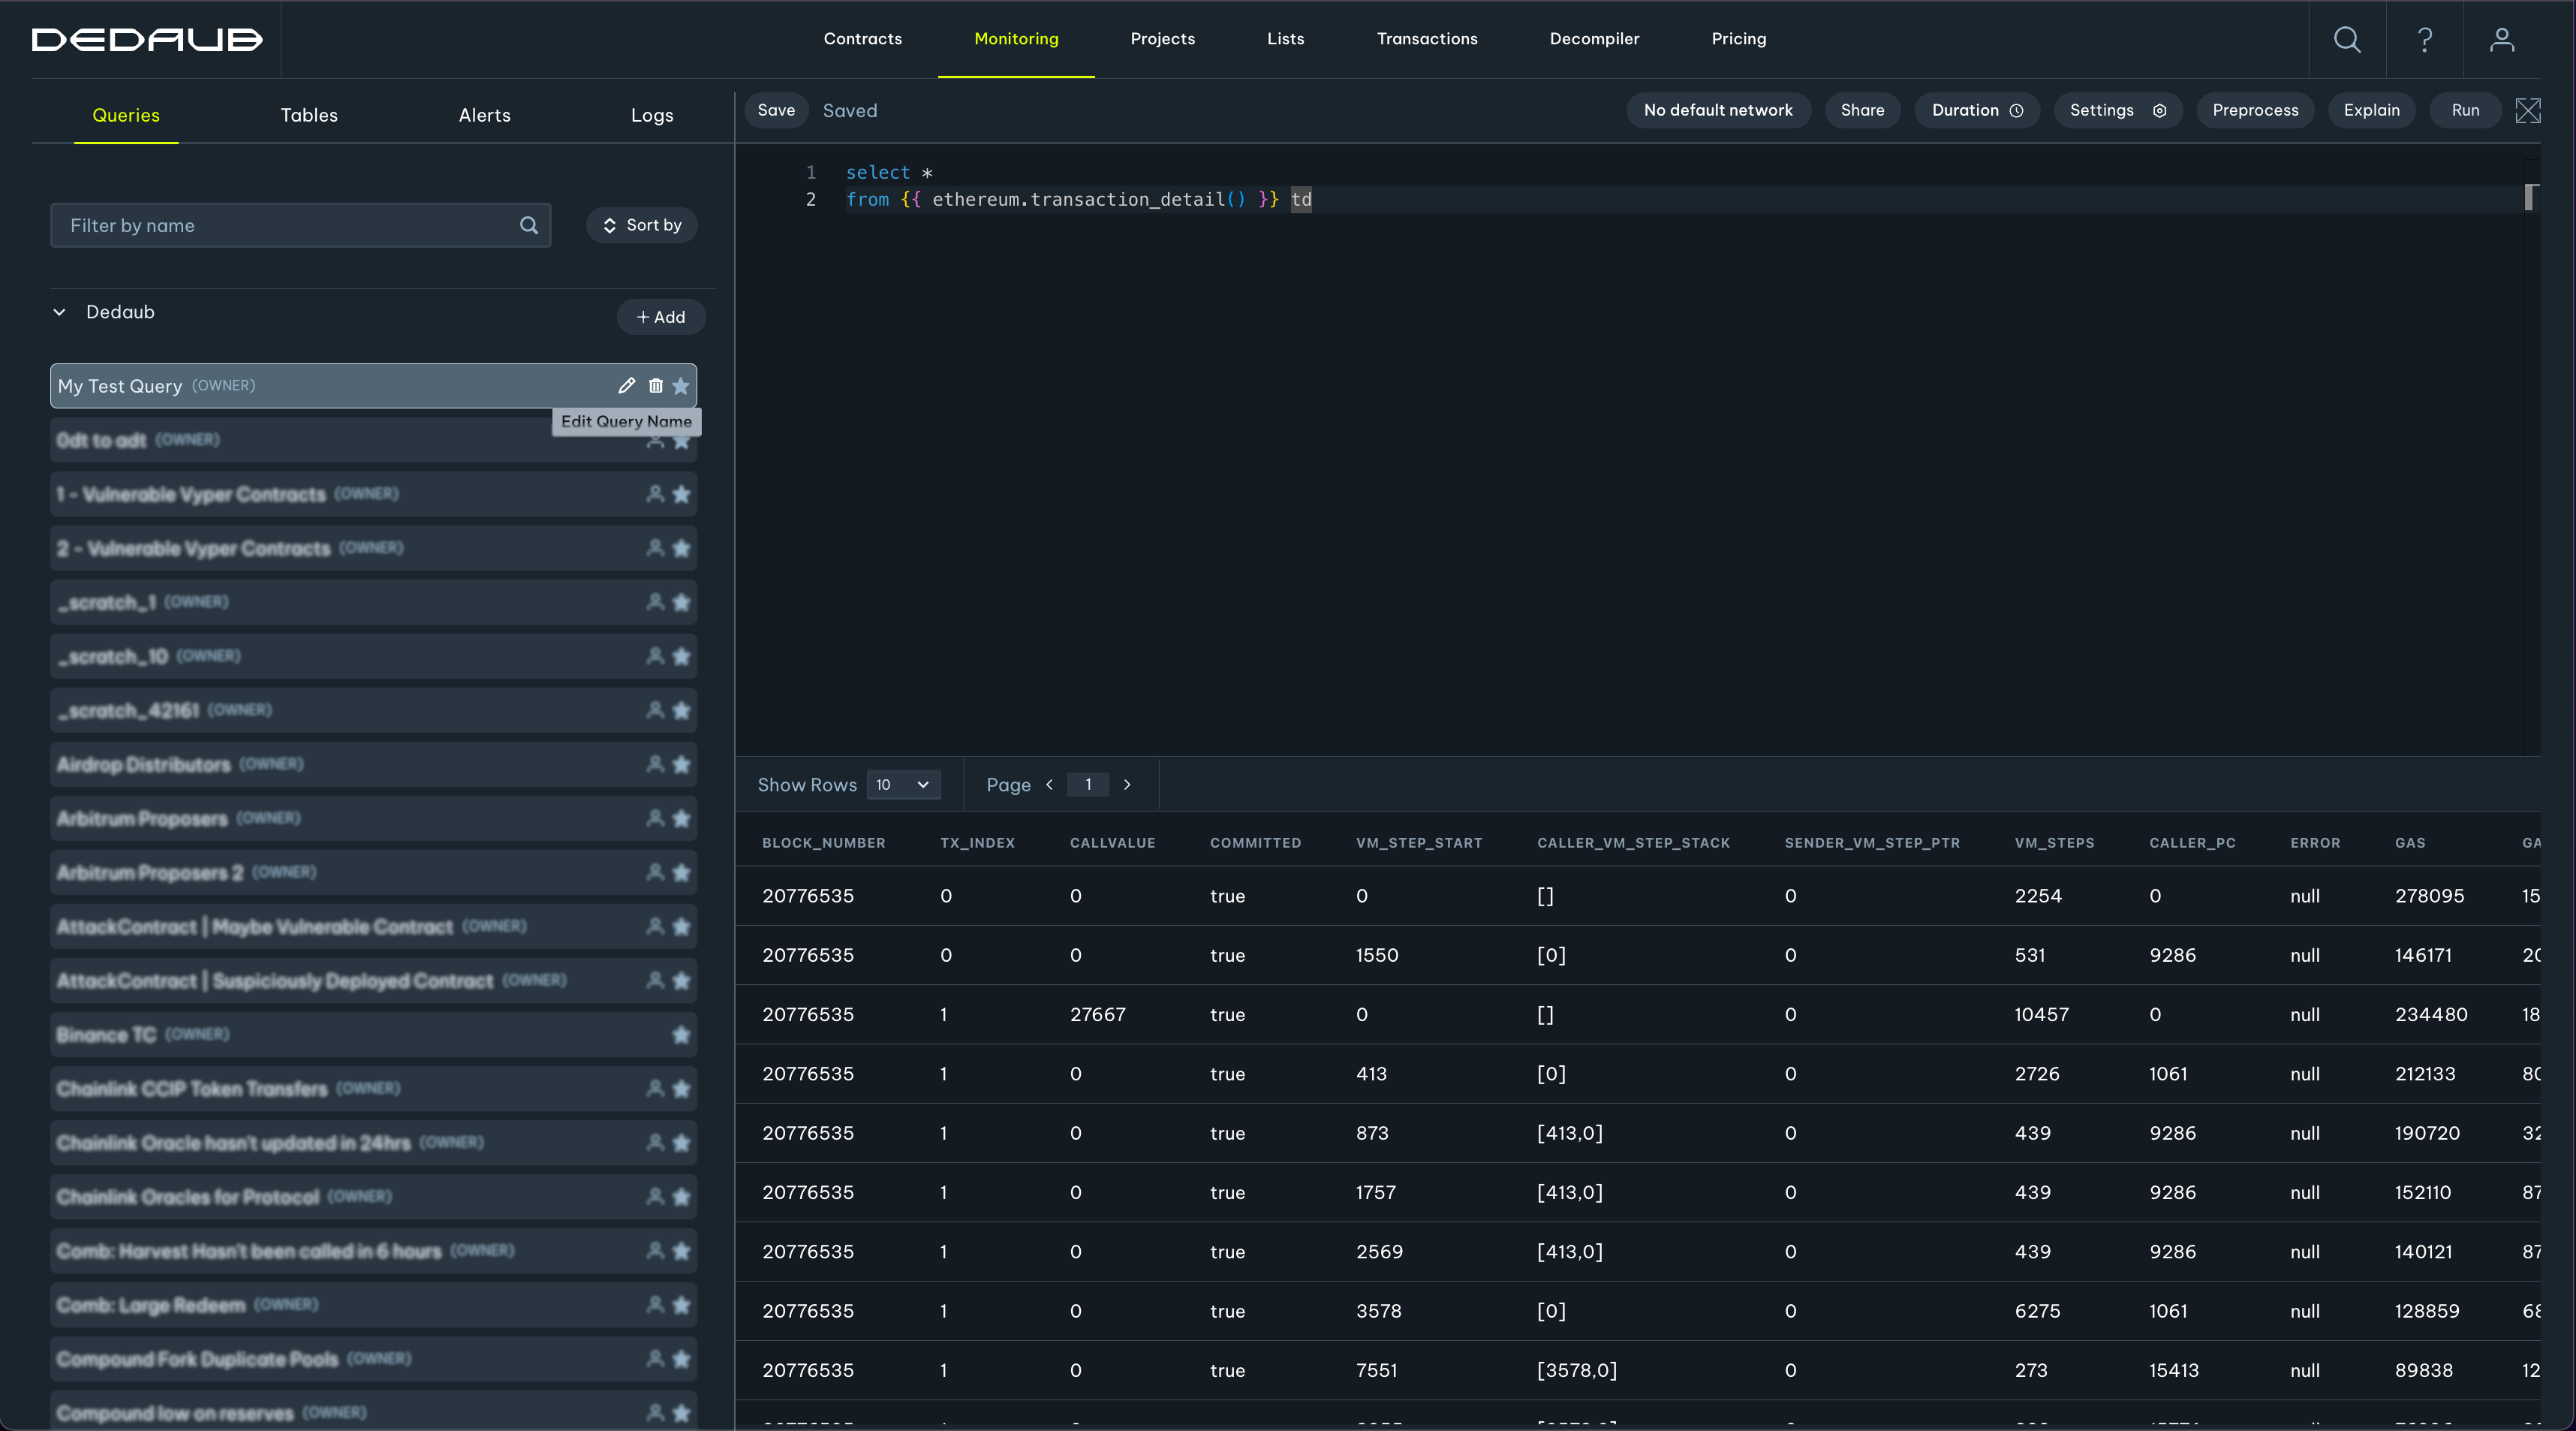Toggle favorite star on My Test Query
The height and width of the screenshot is (1431, 2576).
[681, 386]
